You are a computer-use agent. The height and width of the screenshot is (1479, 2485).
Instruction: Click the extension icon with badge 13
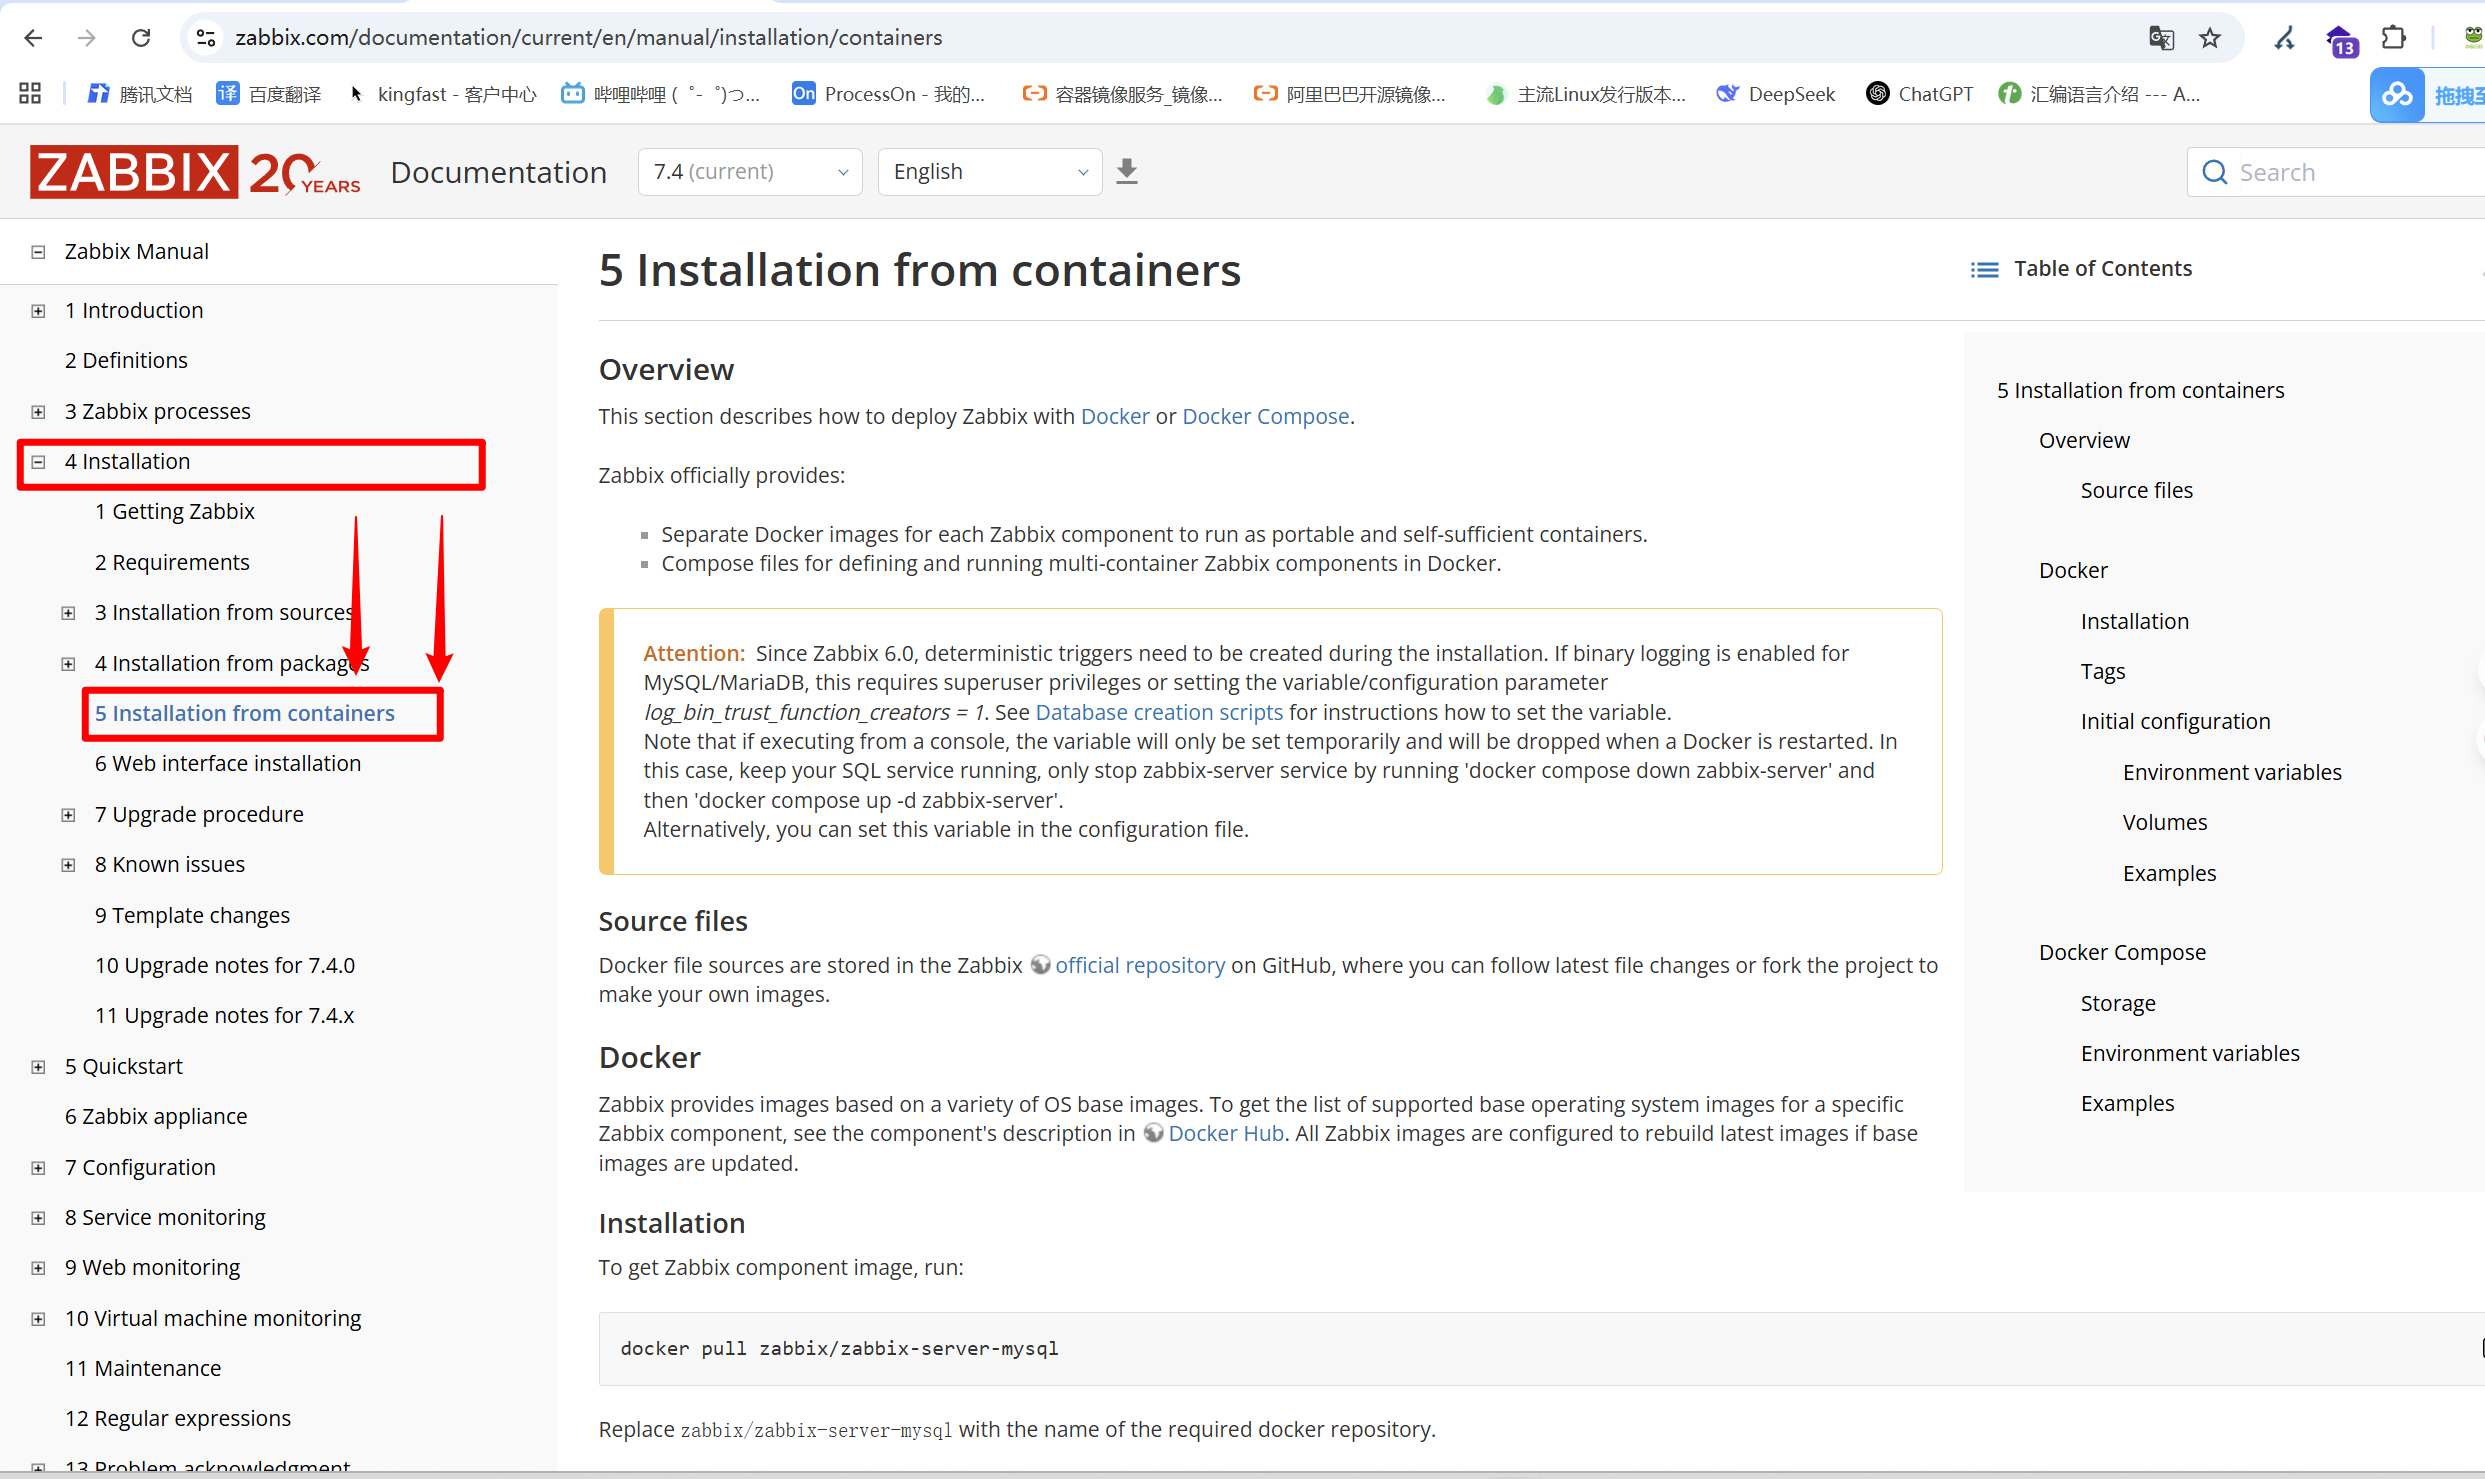(x=2341, y=41)
